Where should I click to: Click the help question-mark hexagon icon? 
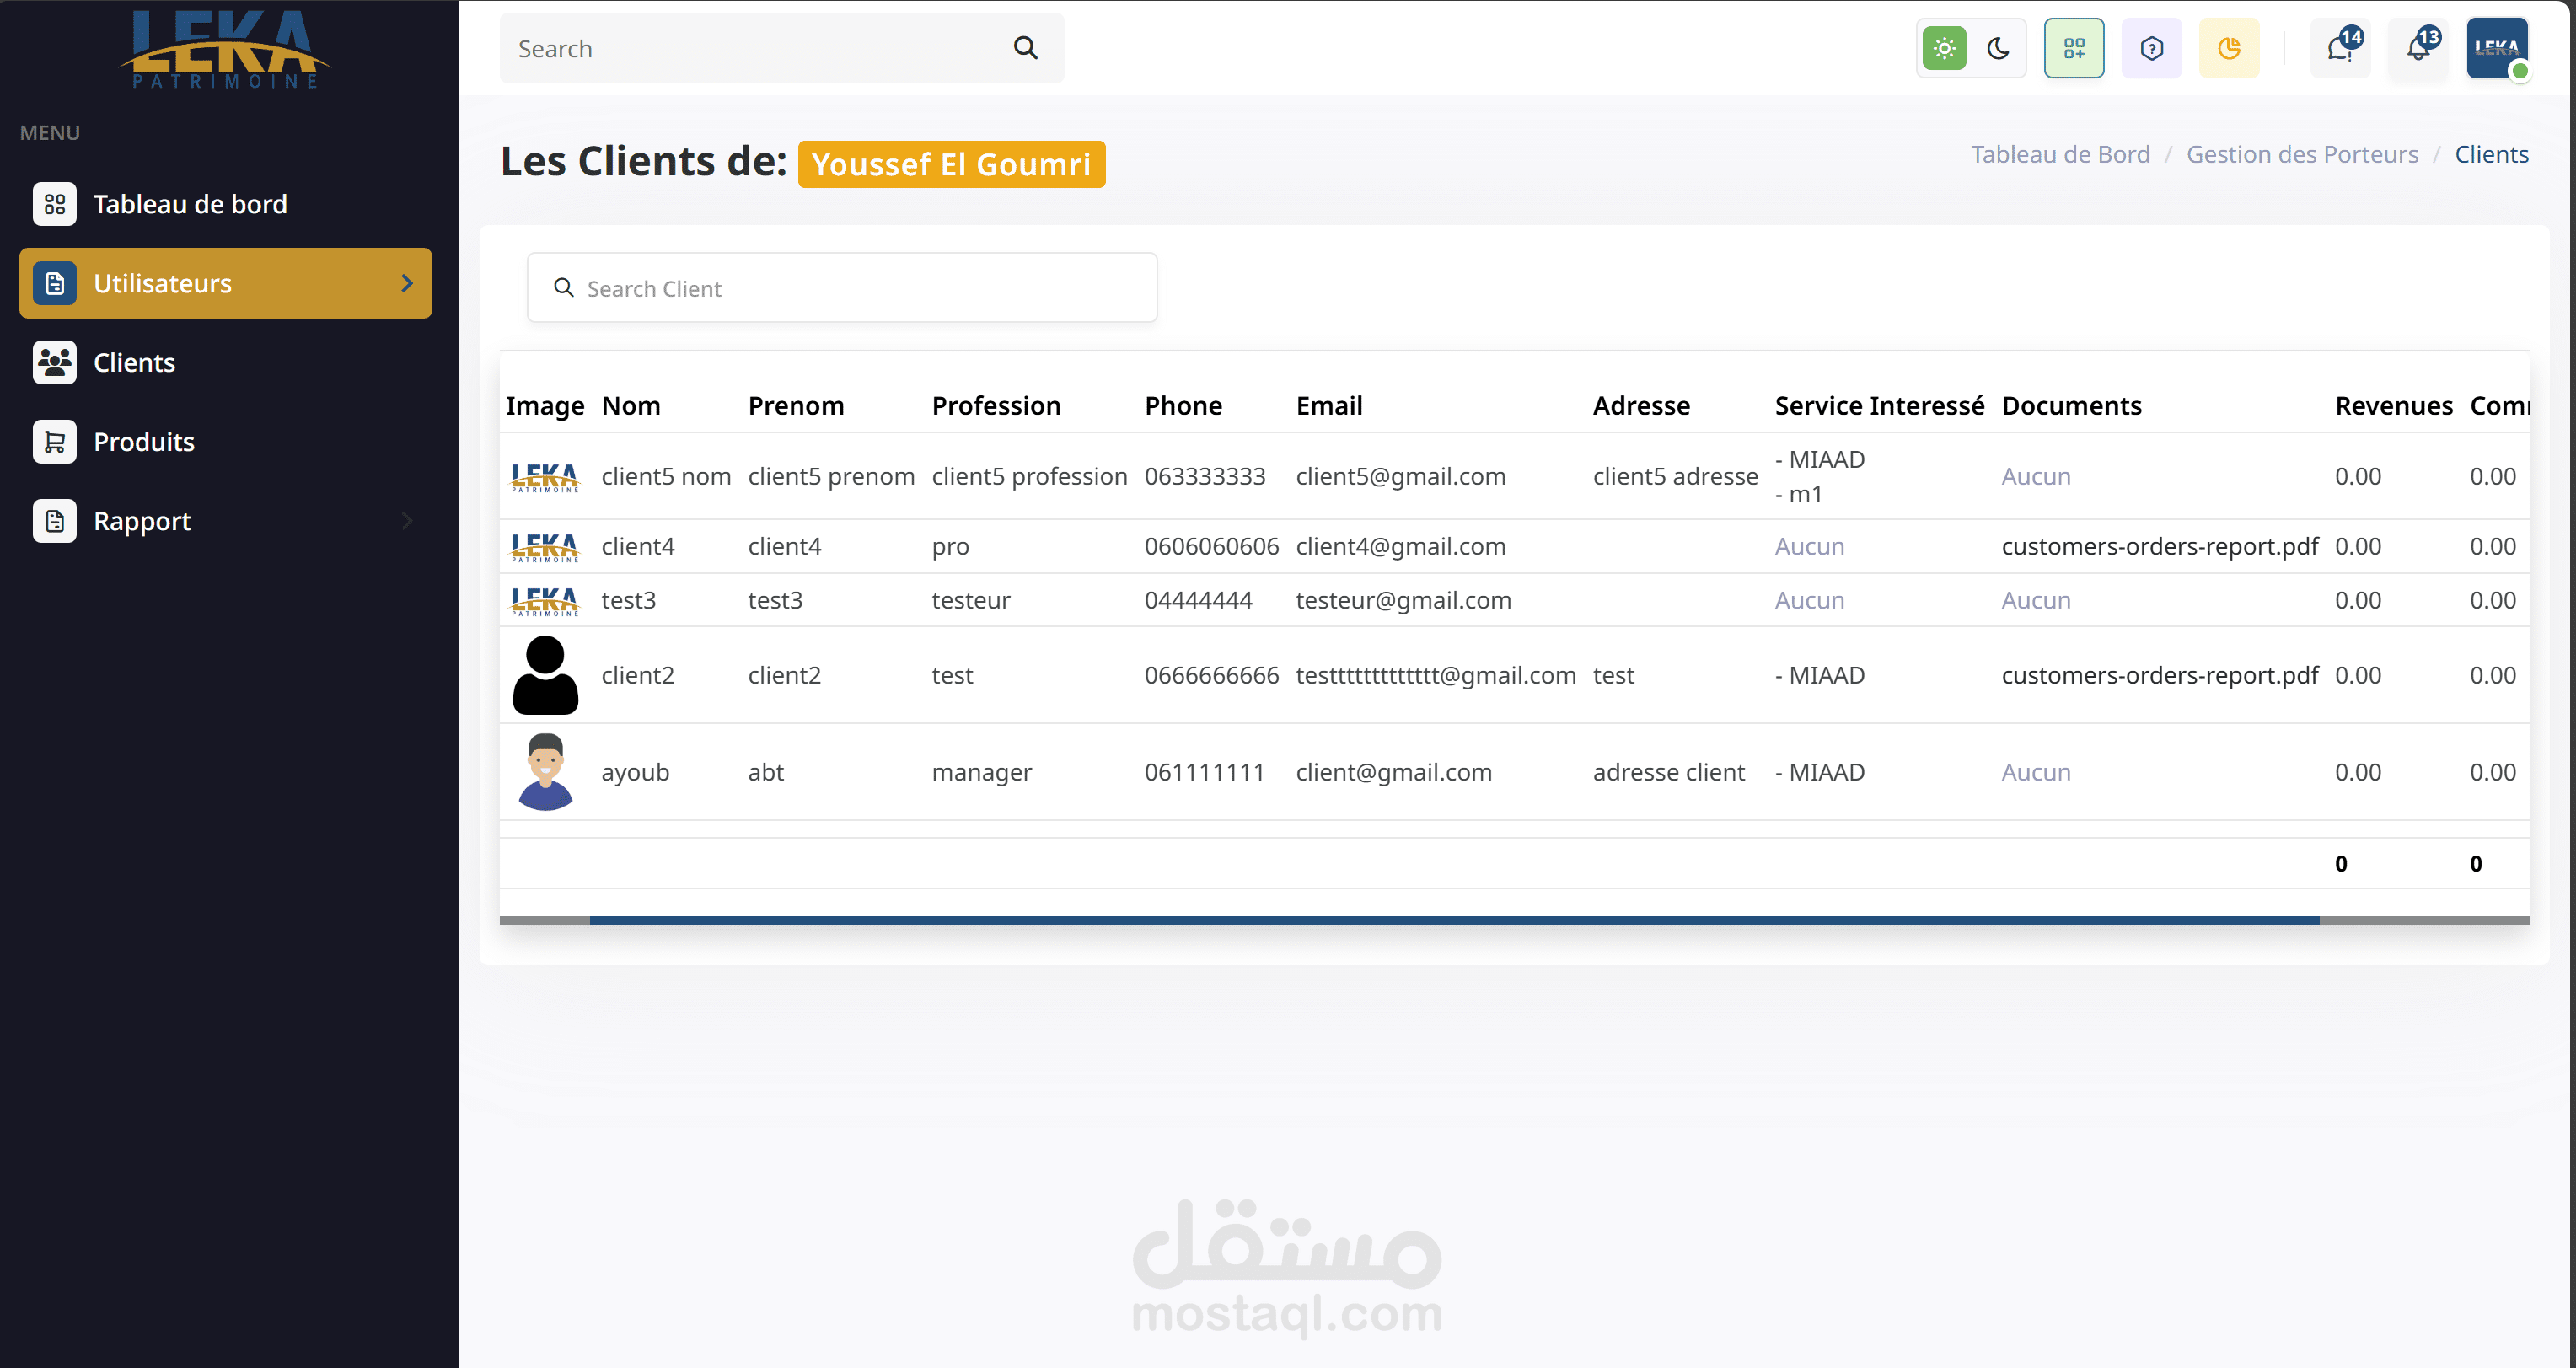(x=2152, y=48)
